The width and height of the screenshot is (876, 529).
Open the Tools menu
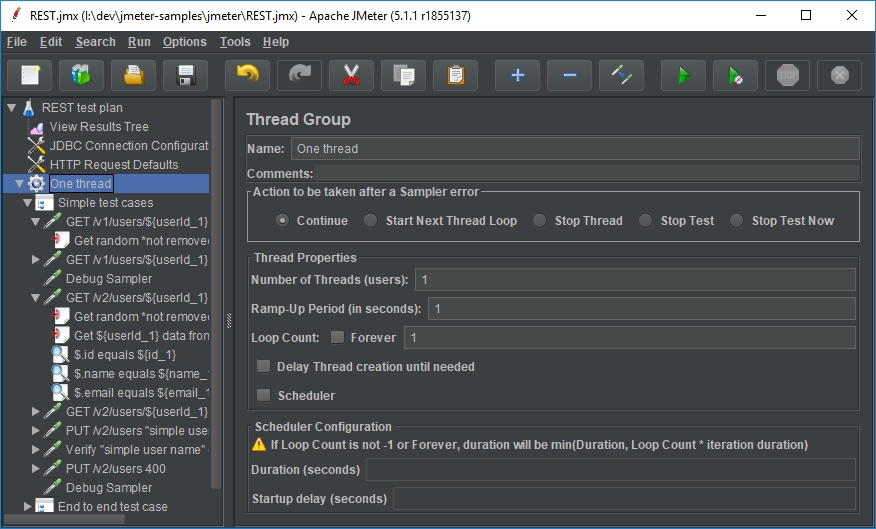point(235,42)
